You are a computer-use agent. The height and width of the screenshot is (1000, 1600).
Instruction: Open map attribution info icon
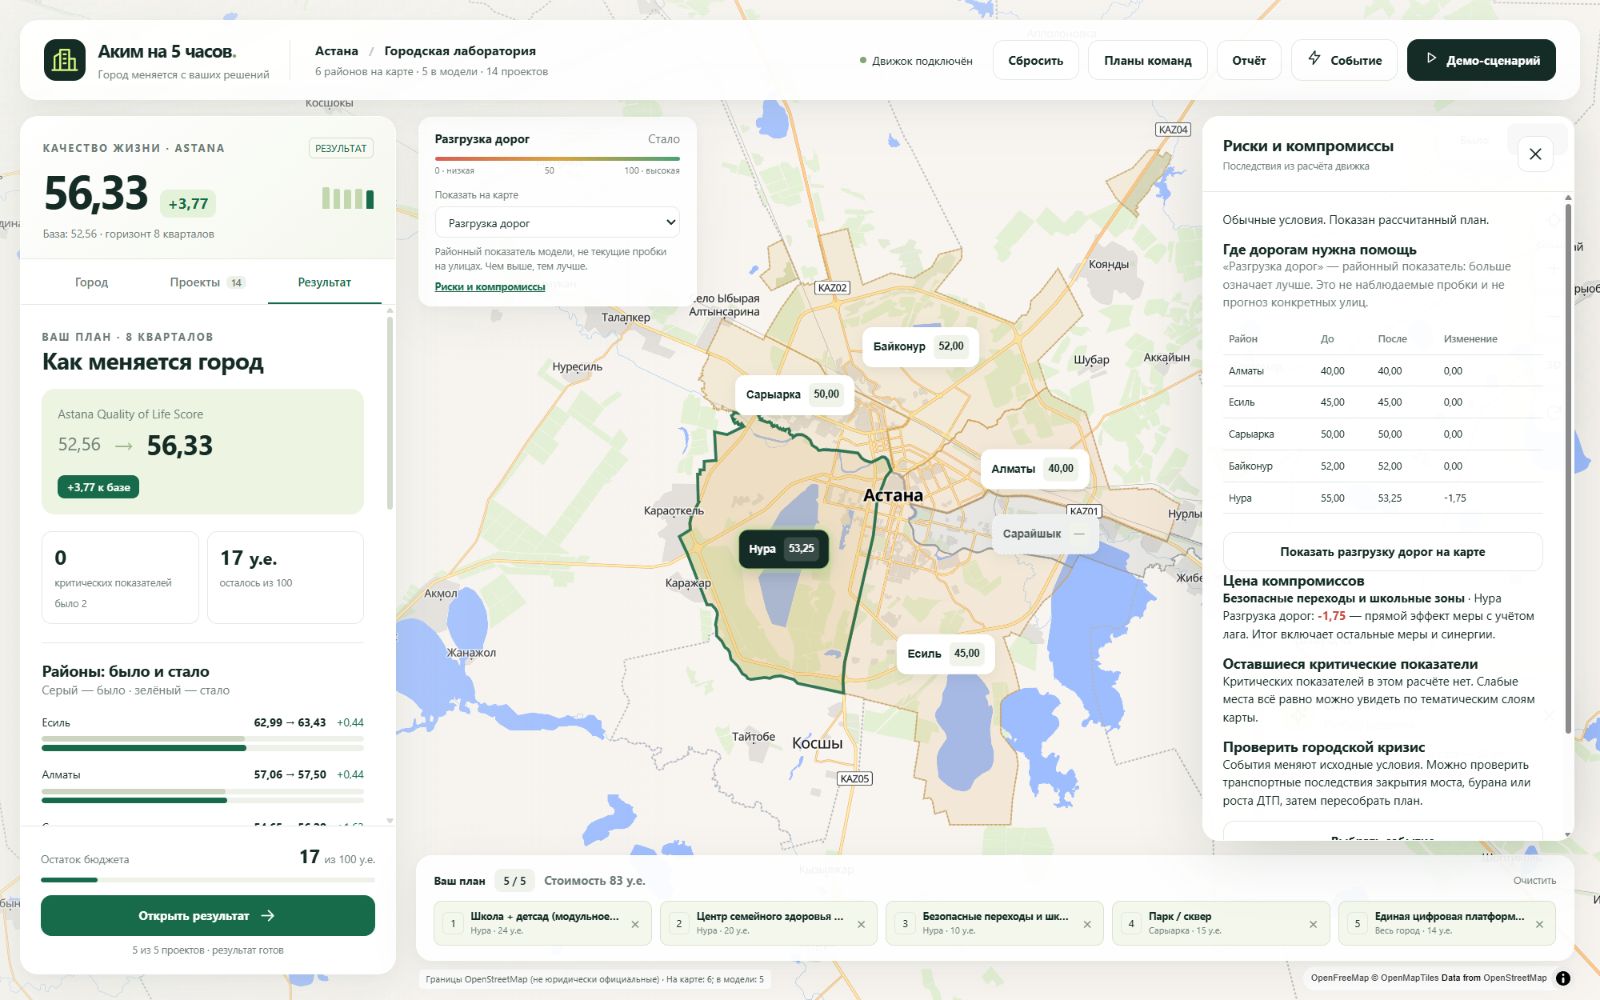pos(1563,978)
